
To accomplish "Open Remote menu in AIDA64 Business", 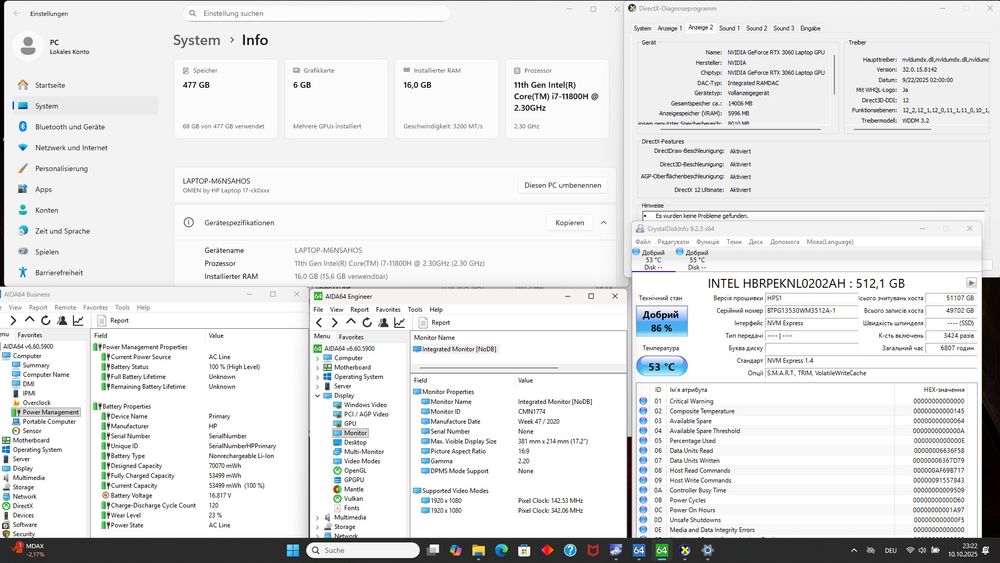I will (65, 307).
